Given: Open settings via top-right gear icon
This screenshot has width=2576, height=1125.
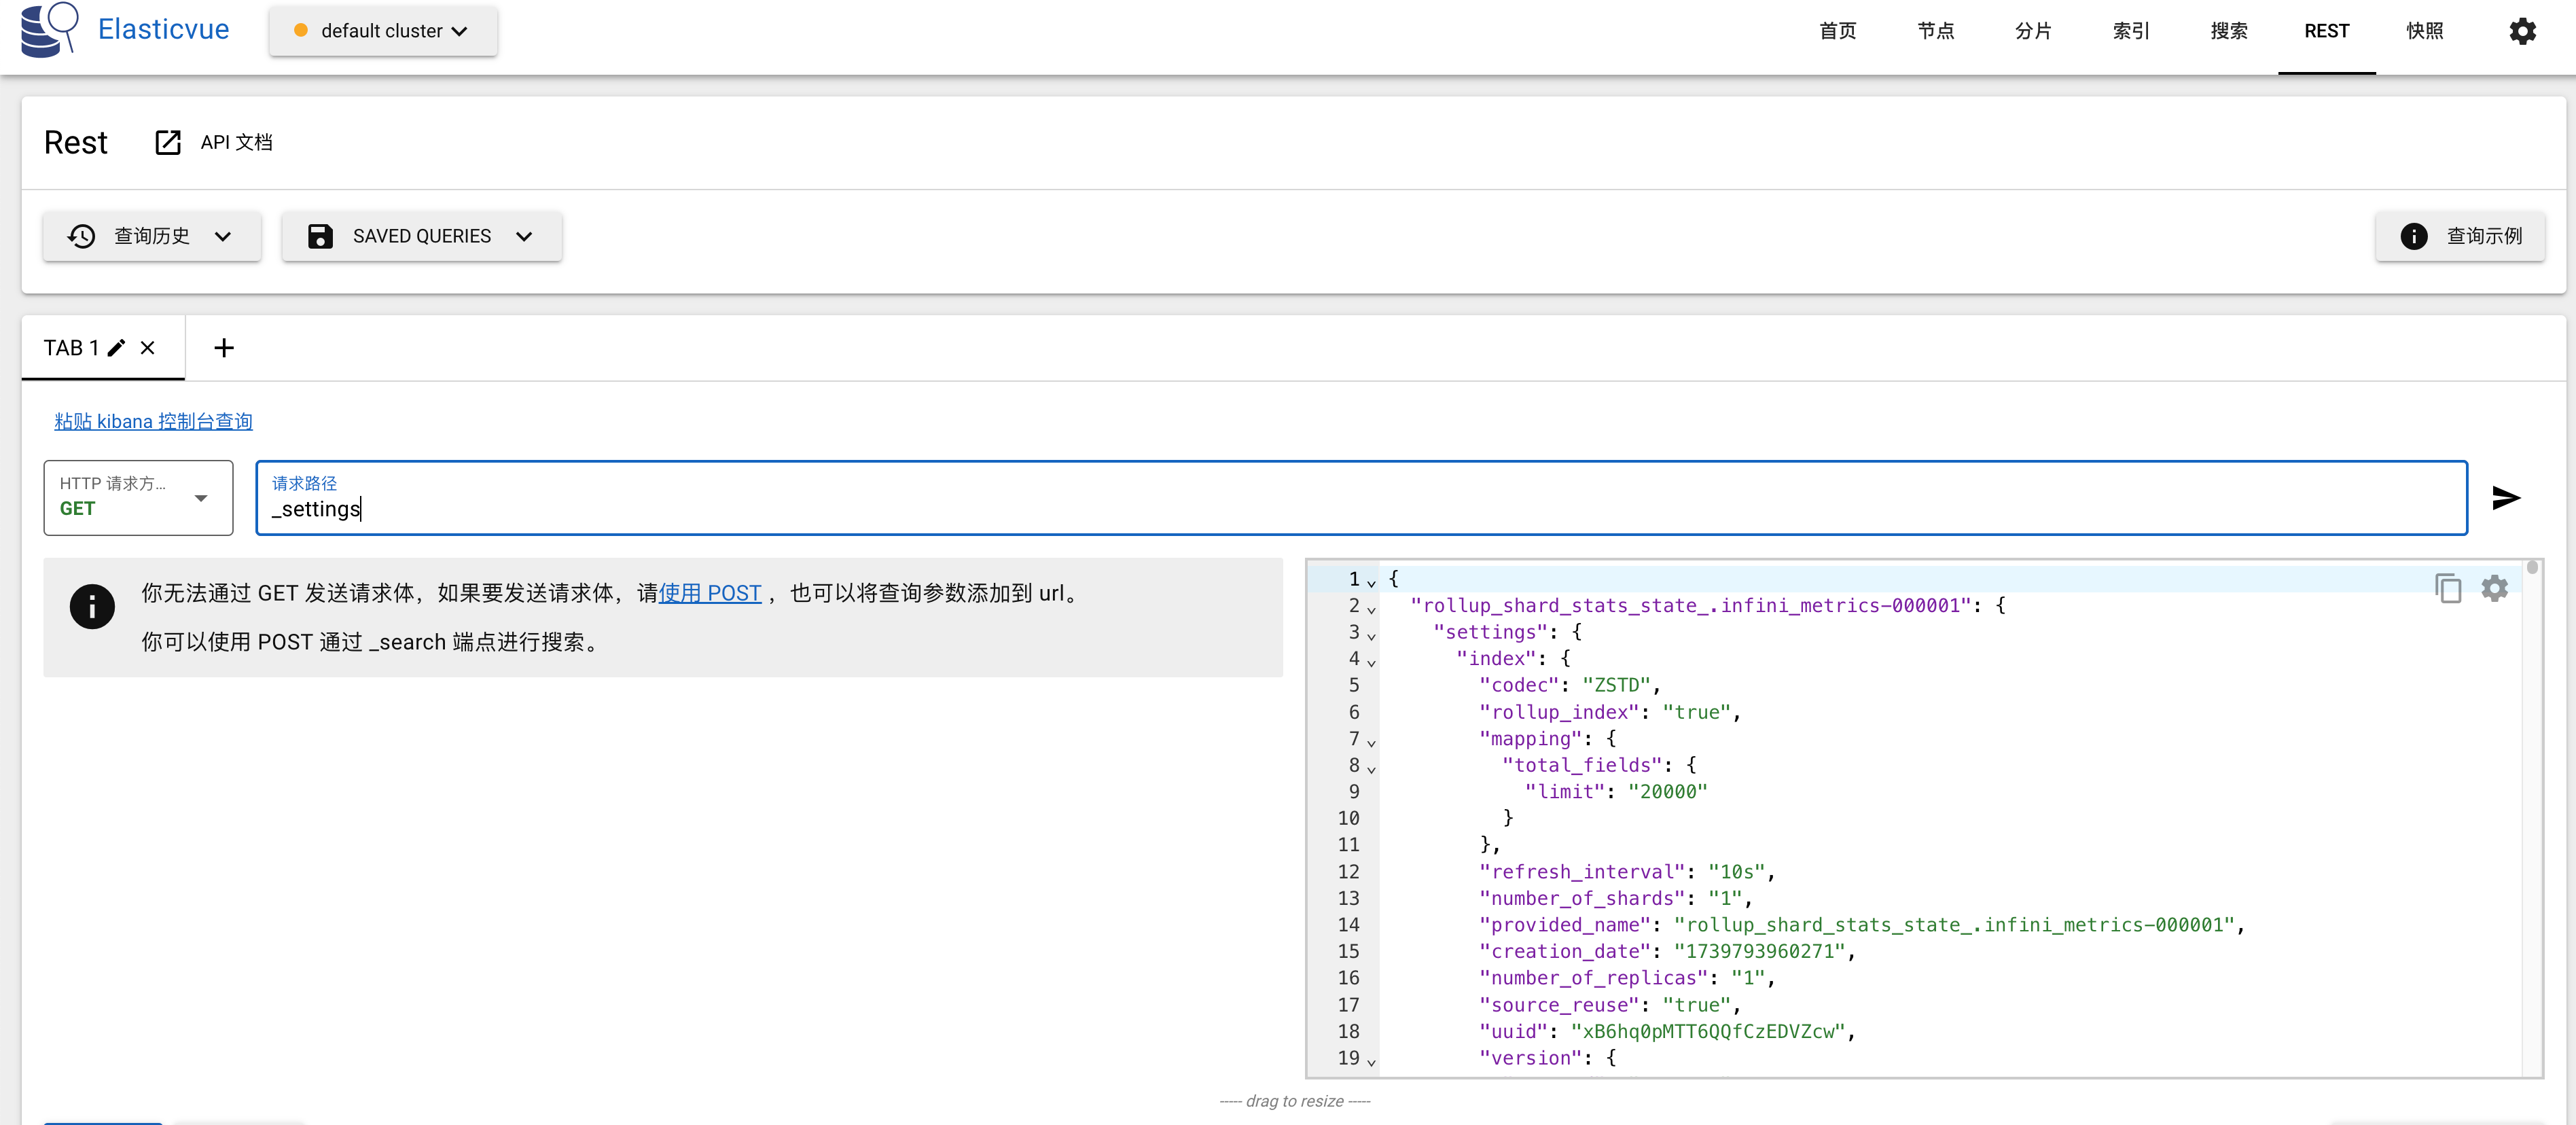Looking at the screenshot, I should point(2522,31).
